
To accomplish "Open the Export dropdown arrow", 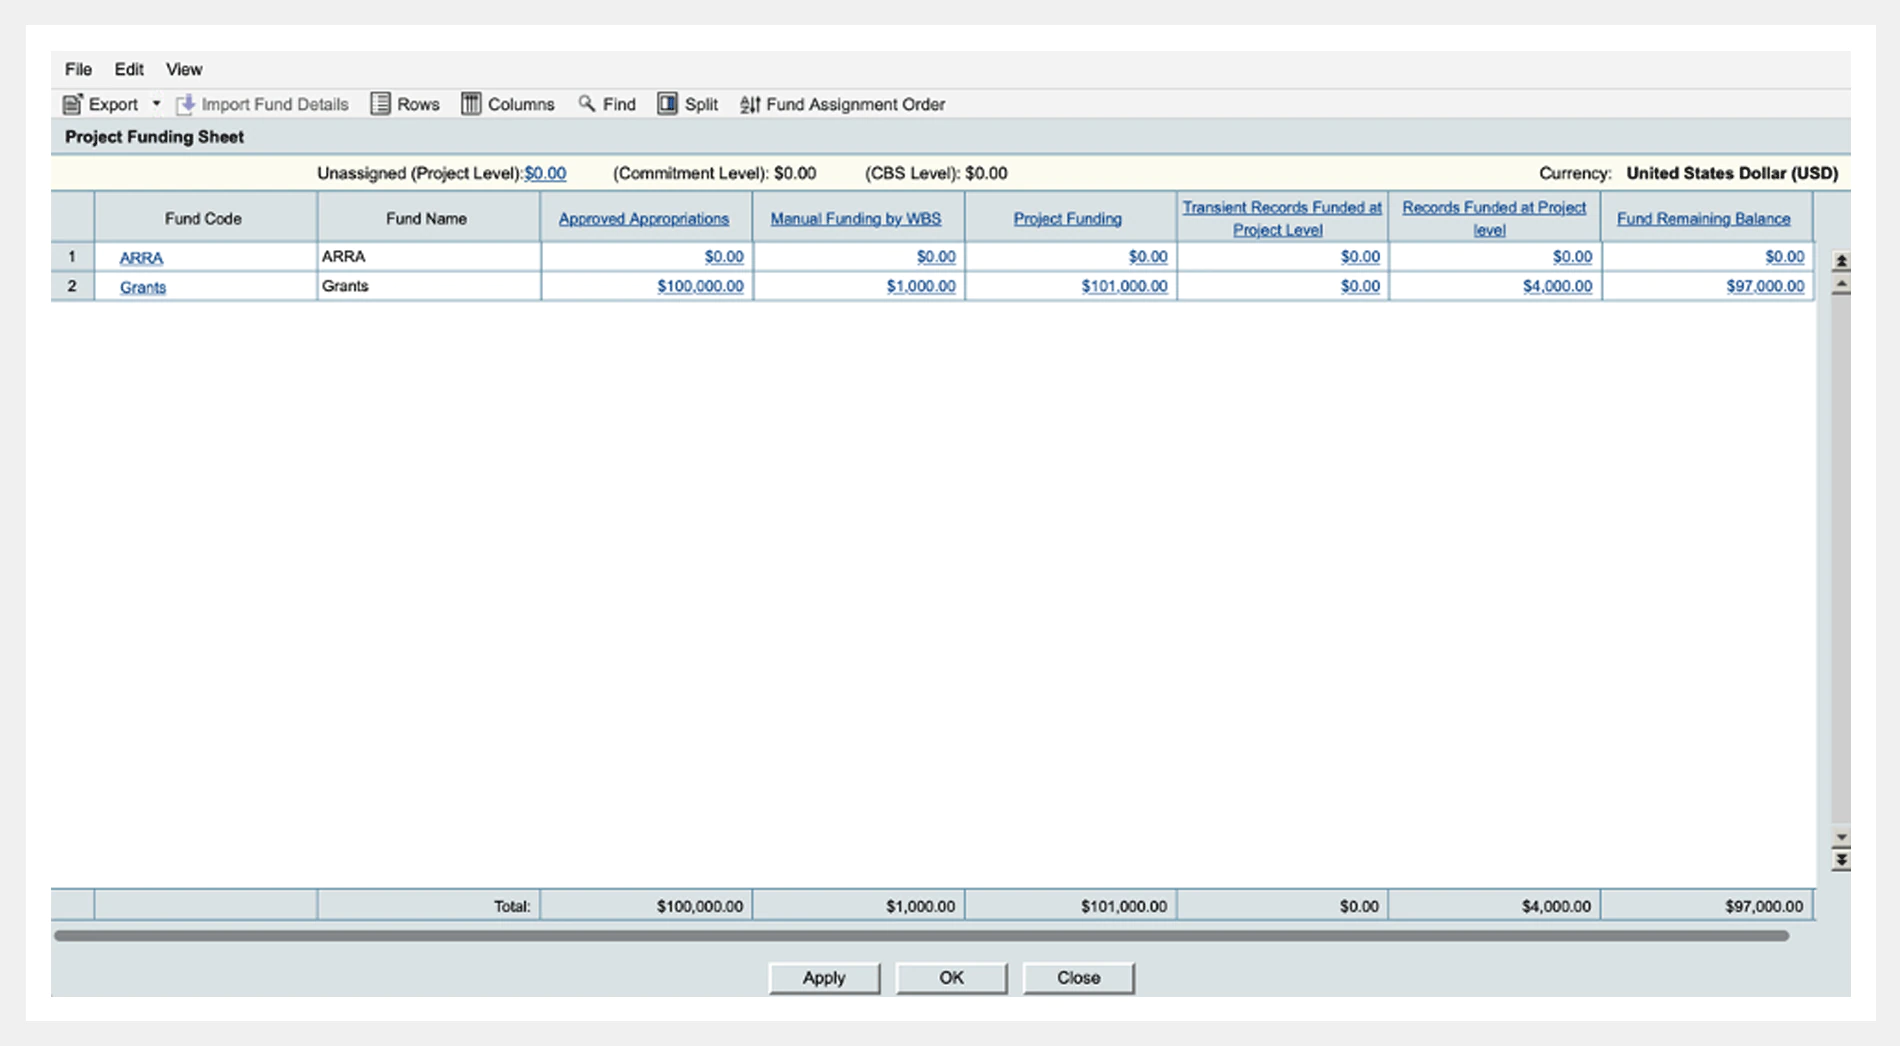I will [x=156, y=104].
